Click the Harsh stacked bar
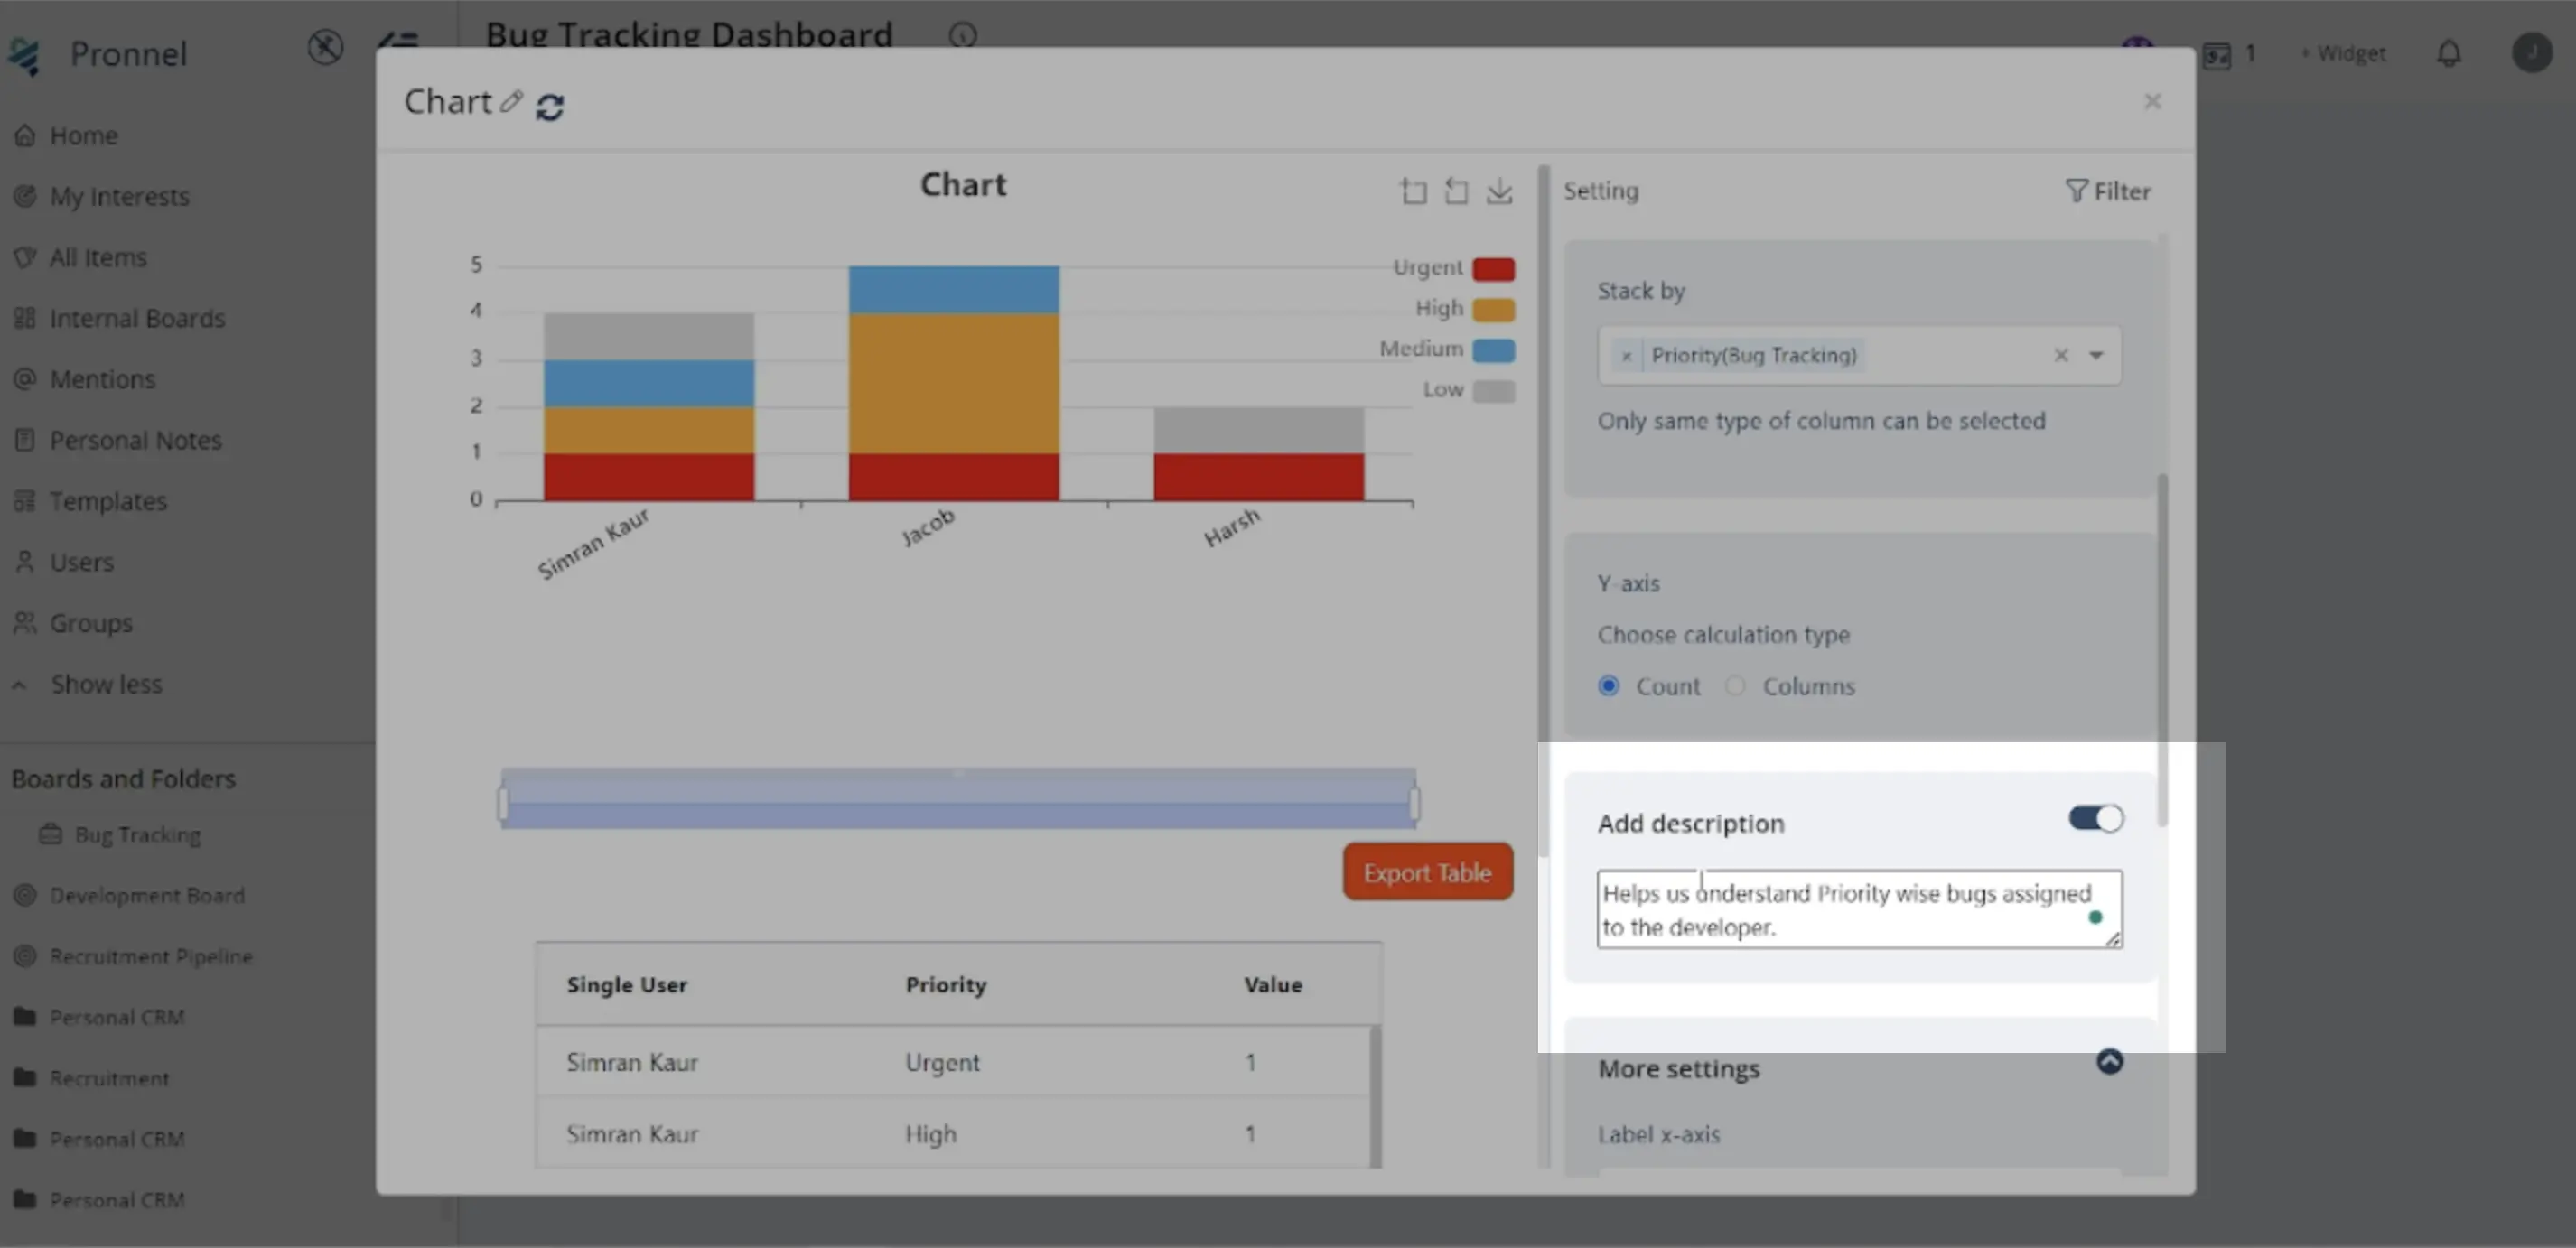 tap(1259, 454)
